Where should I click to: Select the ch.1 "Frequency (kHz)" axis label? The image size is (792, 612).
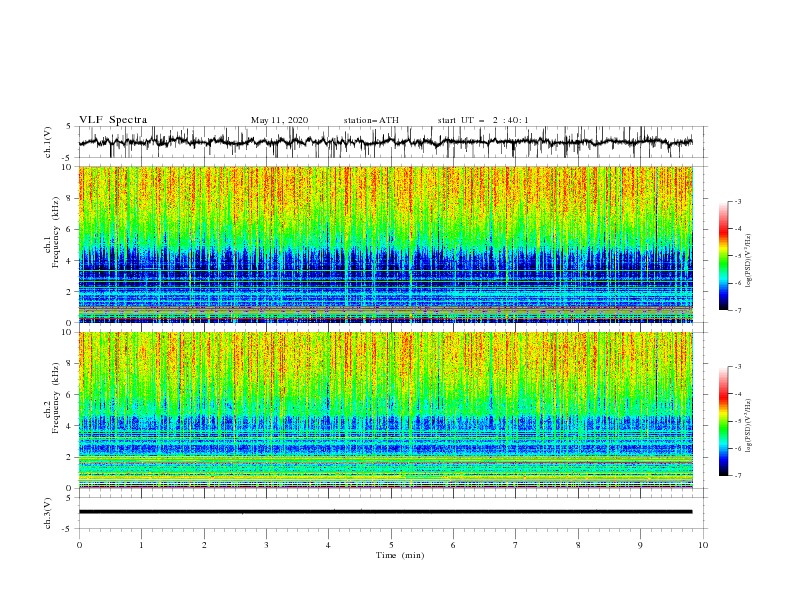click(x=56, y=231)
